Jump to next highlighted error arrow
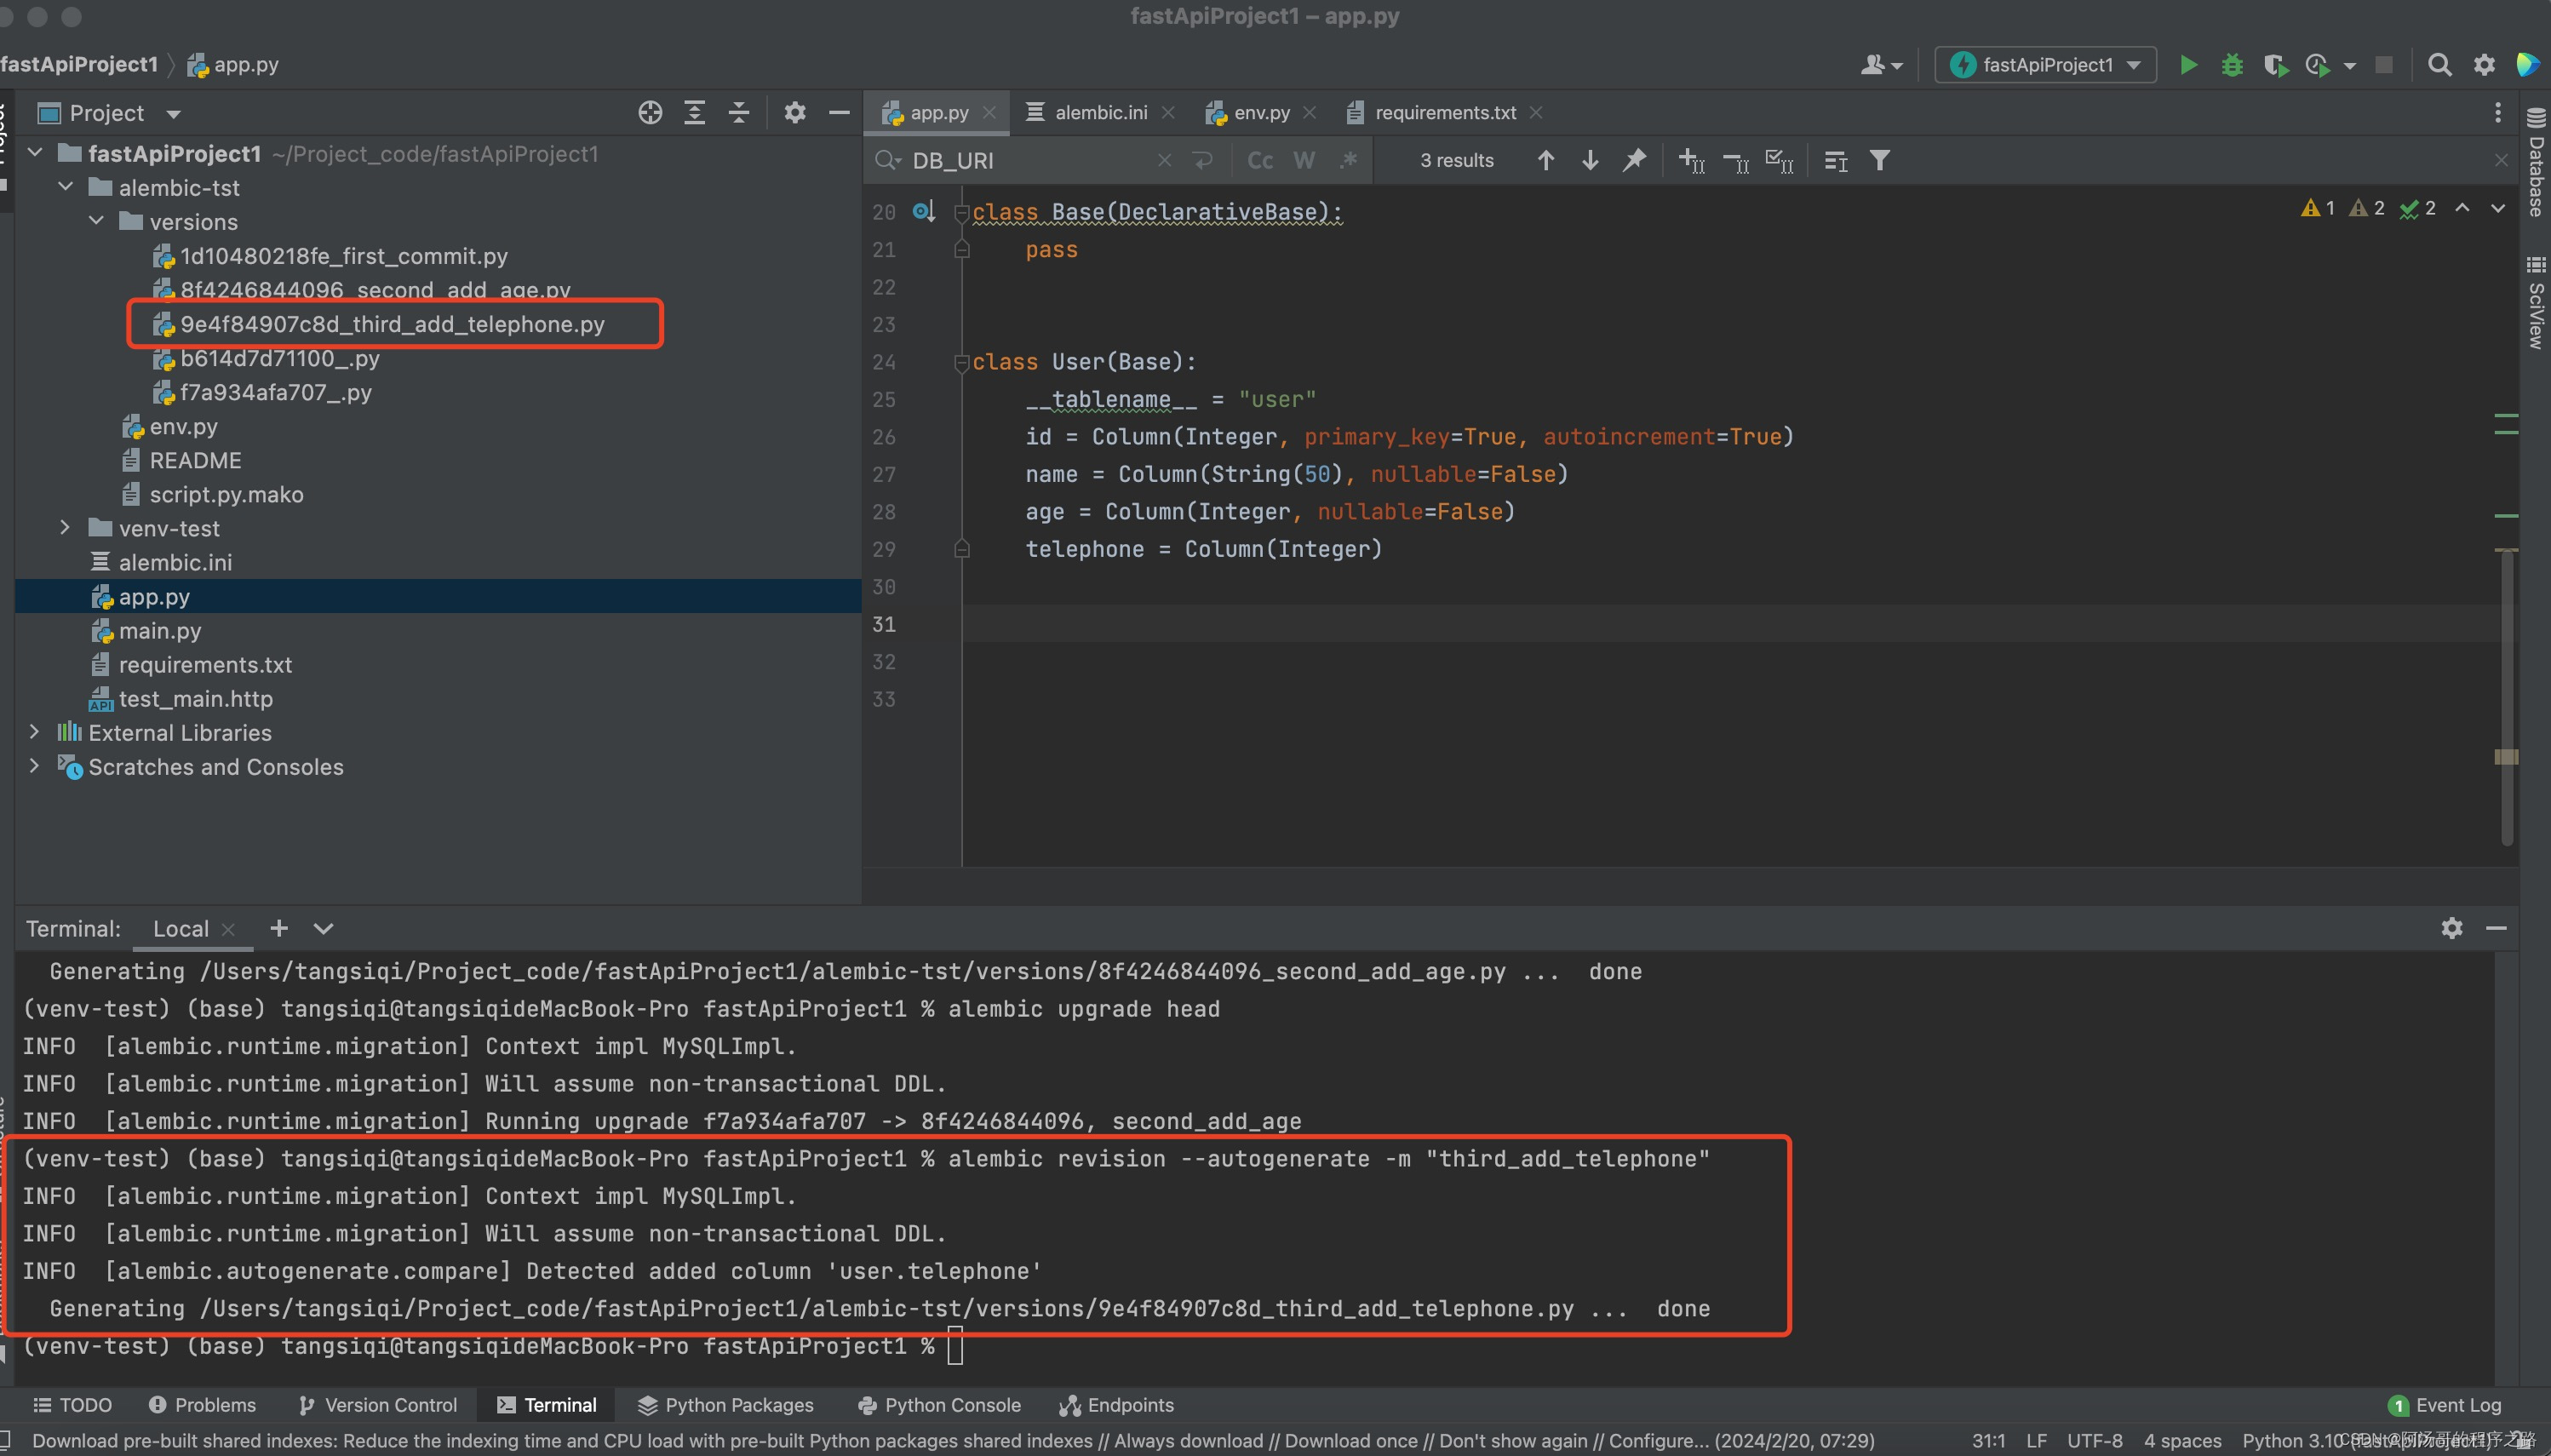This screenshot has width=2551, height=1456. tap(2497, 208)
